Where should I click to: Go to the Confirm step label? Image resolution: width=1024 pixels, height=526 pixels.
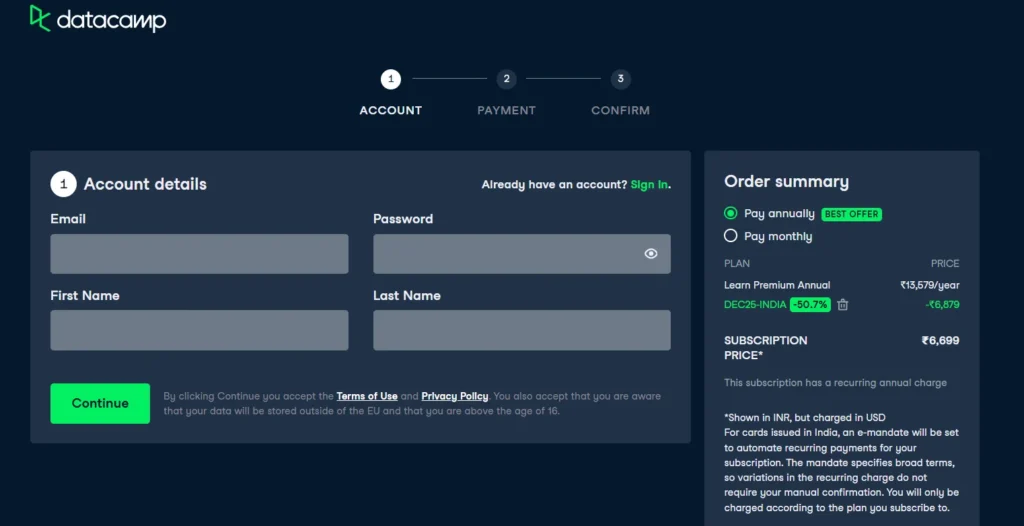coord(620,110)
